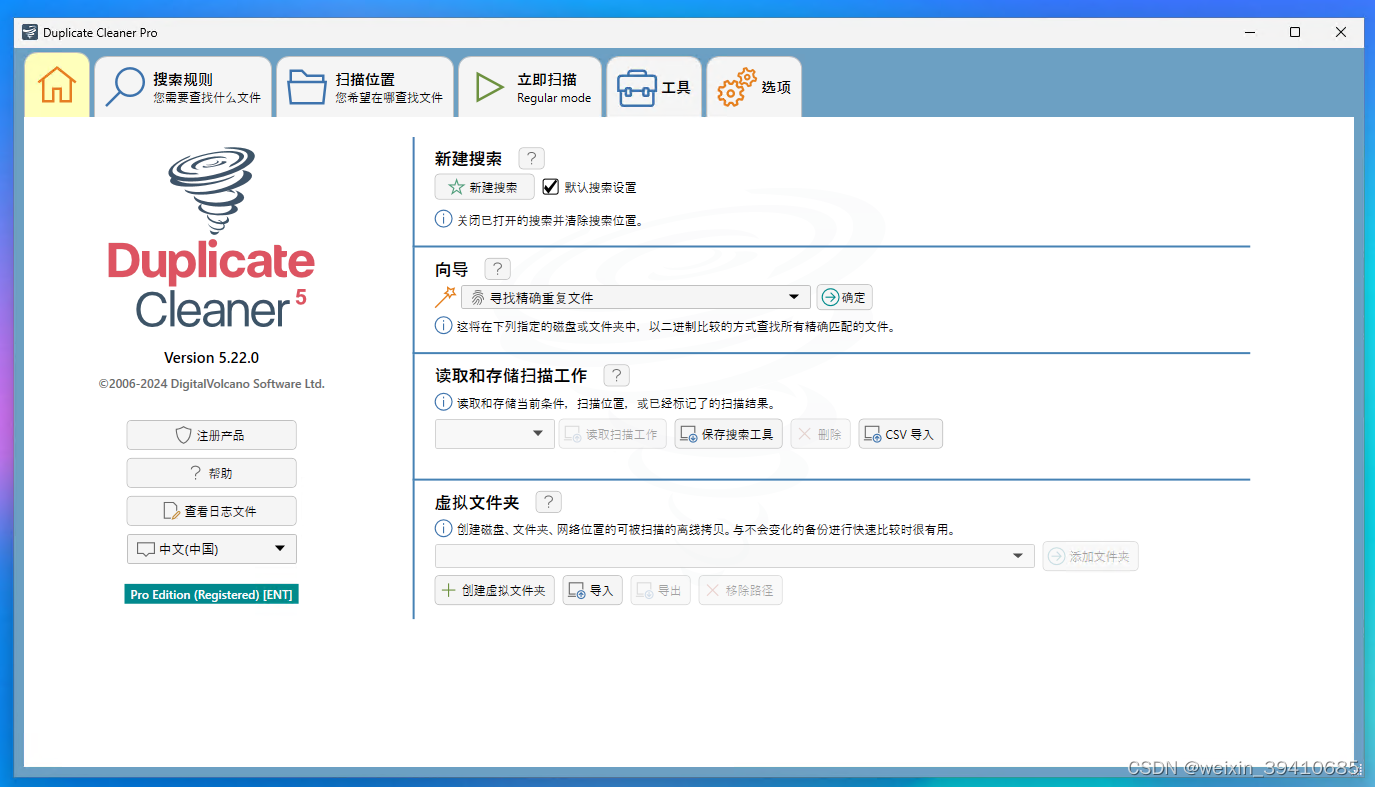Click the 帮助 button in left panel
This screenshot has height=787, width=1375.
(211, 473)
